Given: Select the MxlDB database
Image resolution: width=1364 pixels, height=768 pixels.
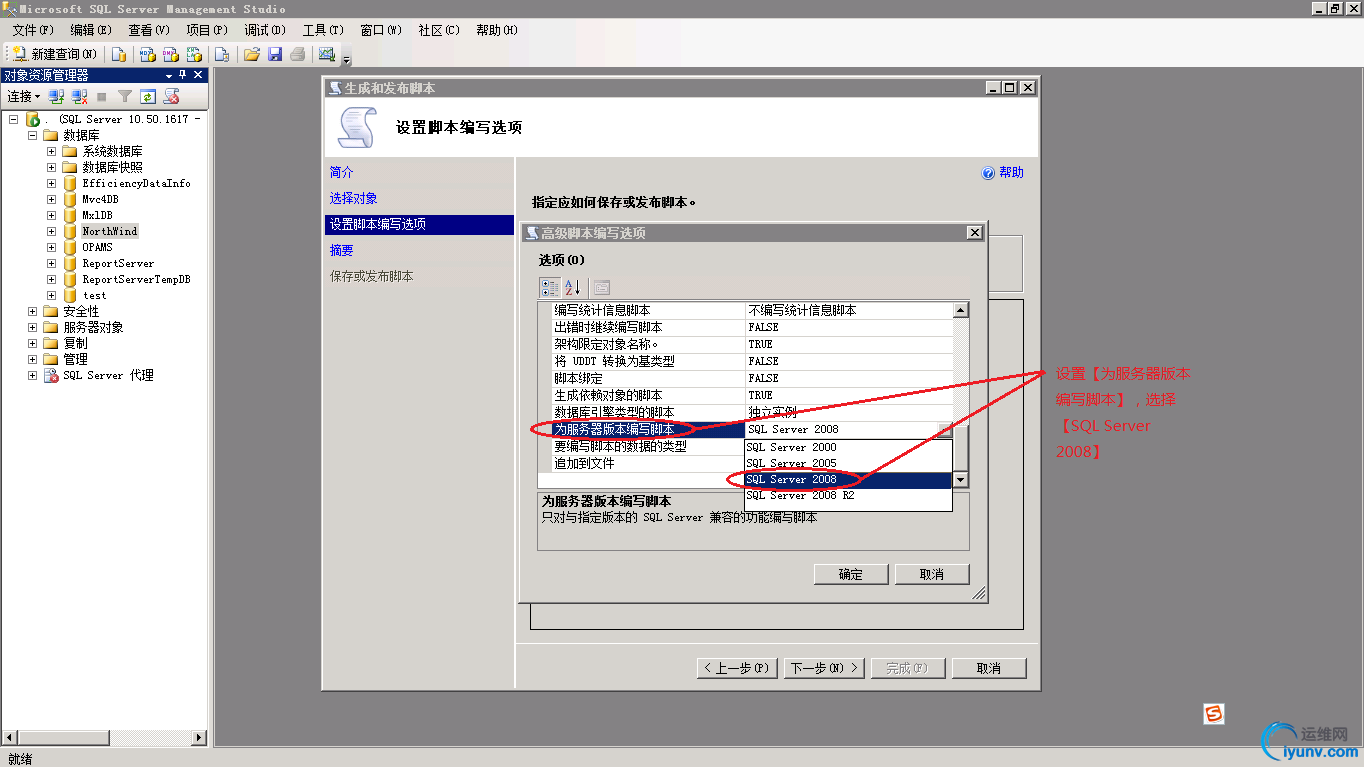Looking at the screenshot, I should click(97, 215).
